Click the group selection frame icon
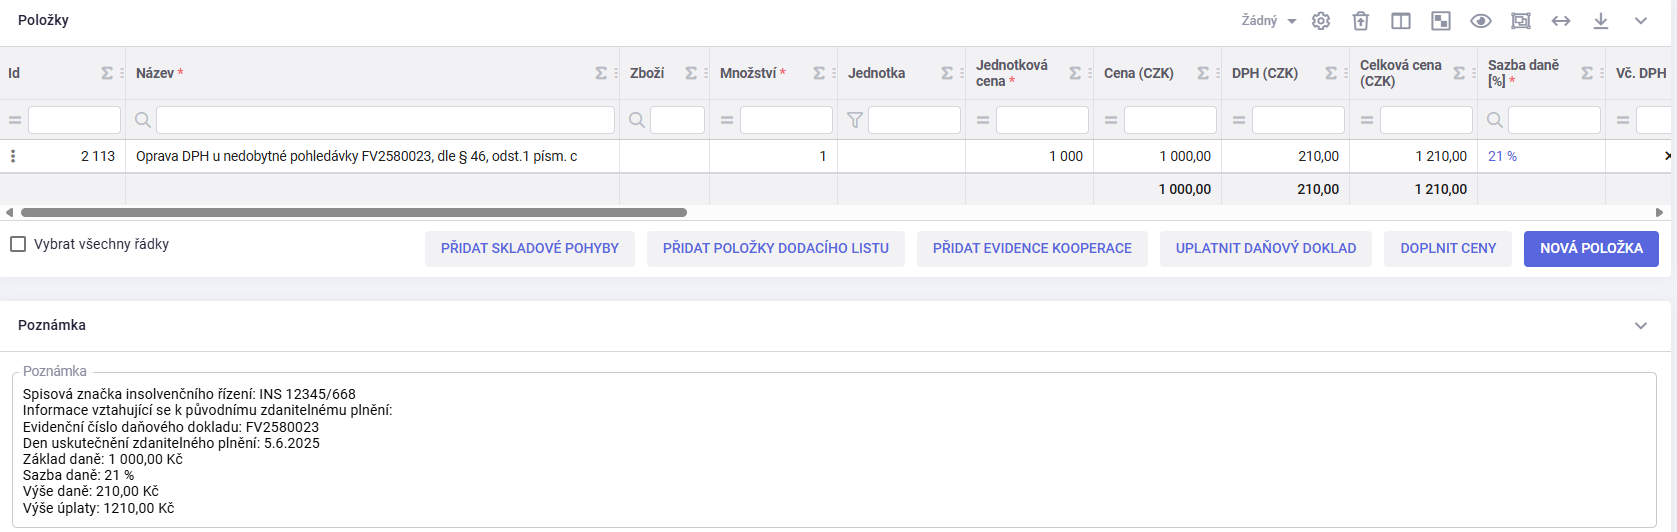Screen dimensions: 1677x532 (x=1521, y=21)
